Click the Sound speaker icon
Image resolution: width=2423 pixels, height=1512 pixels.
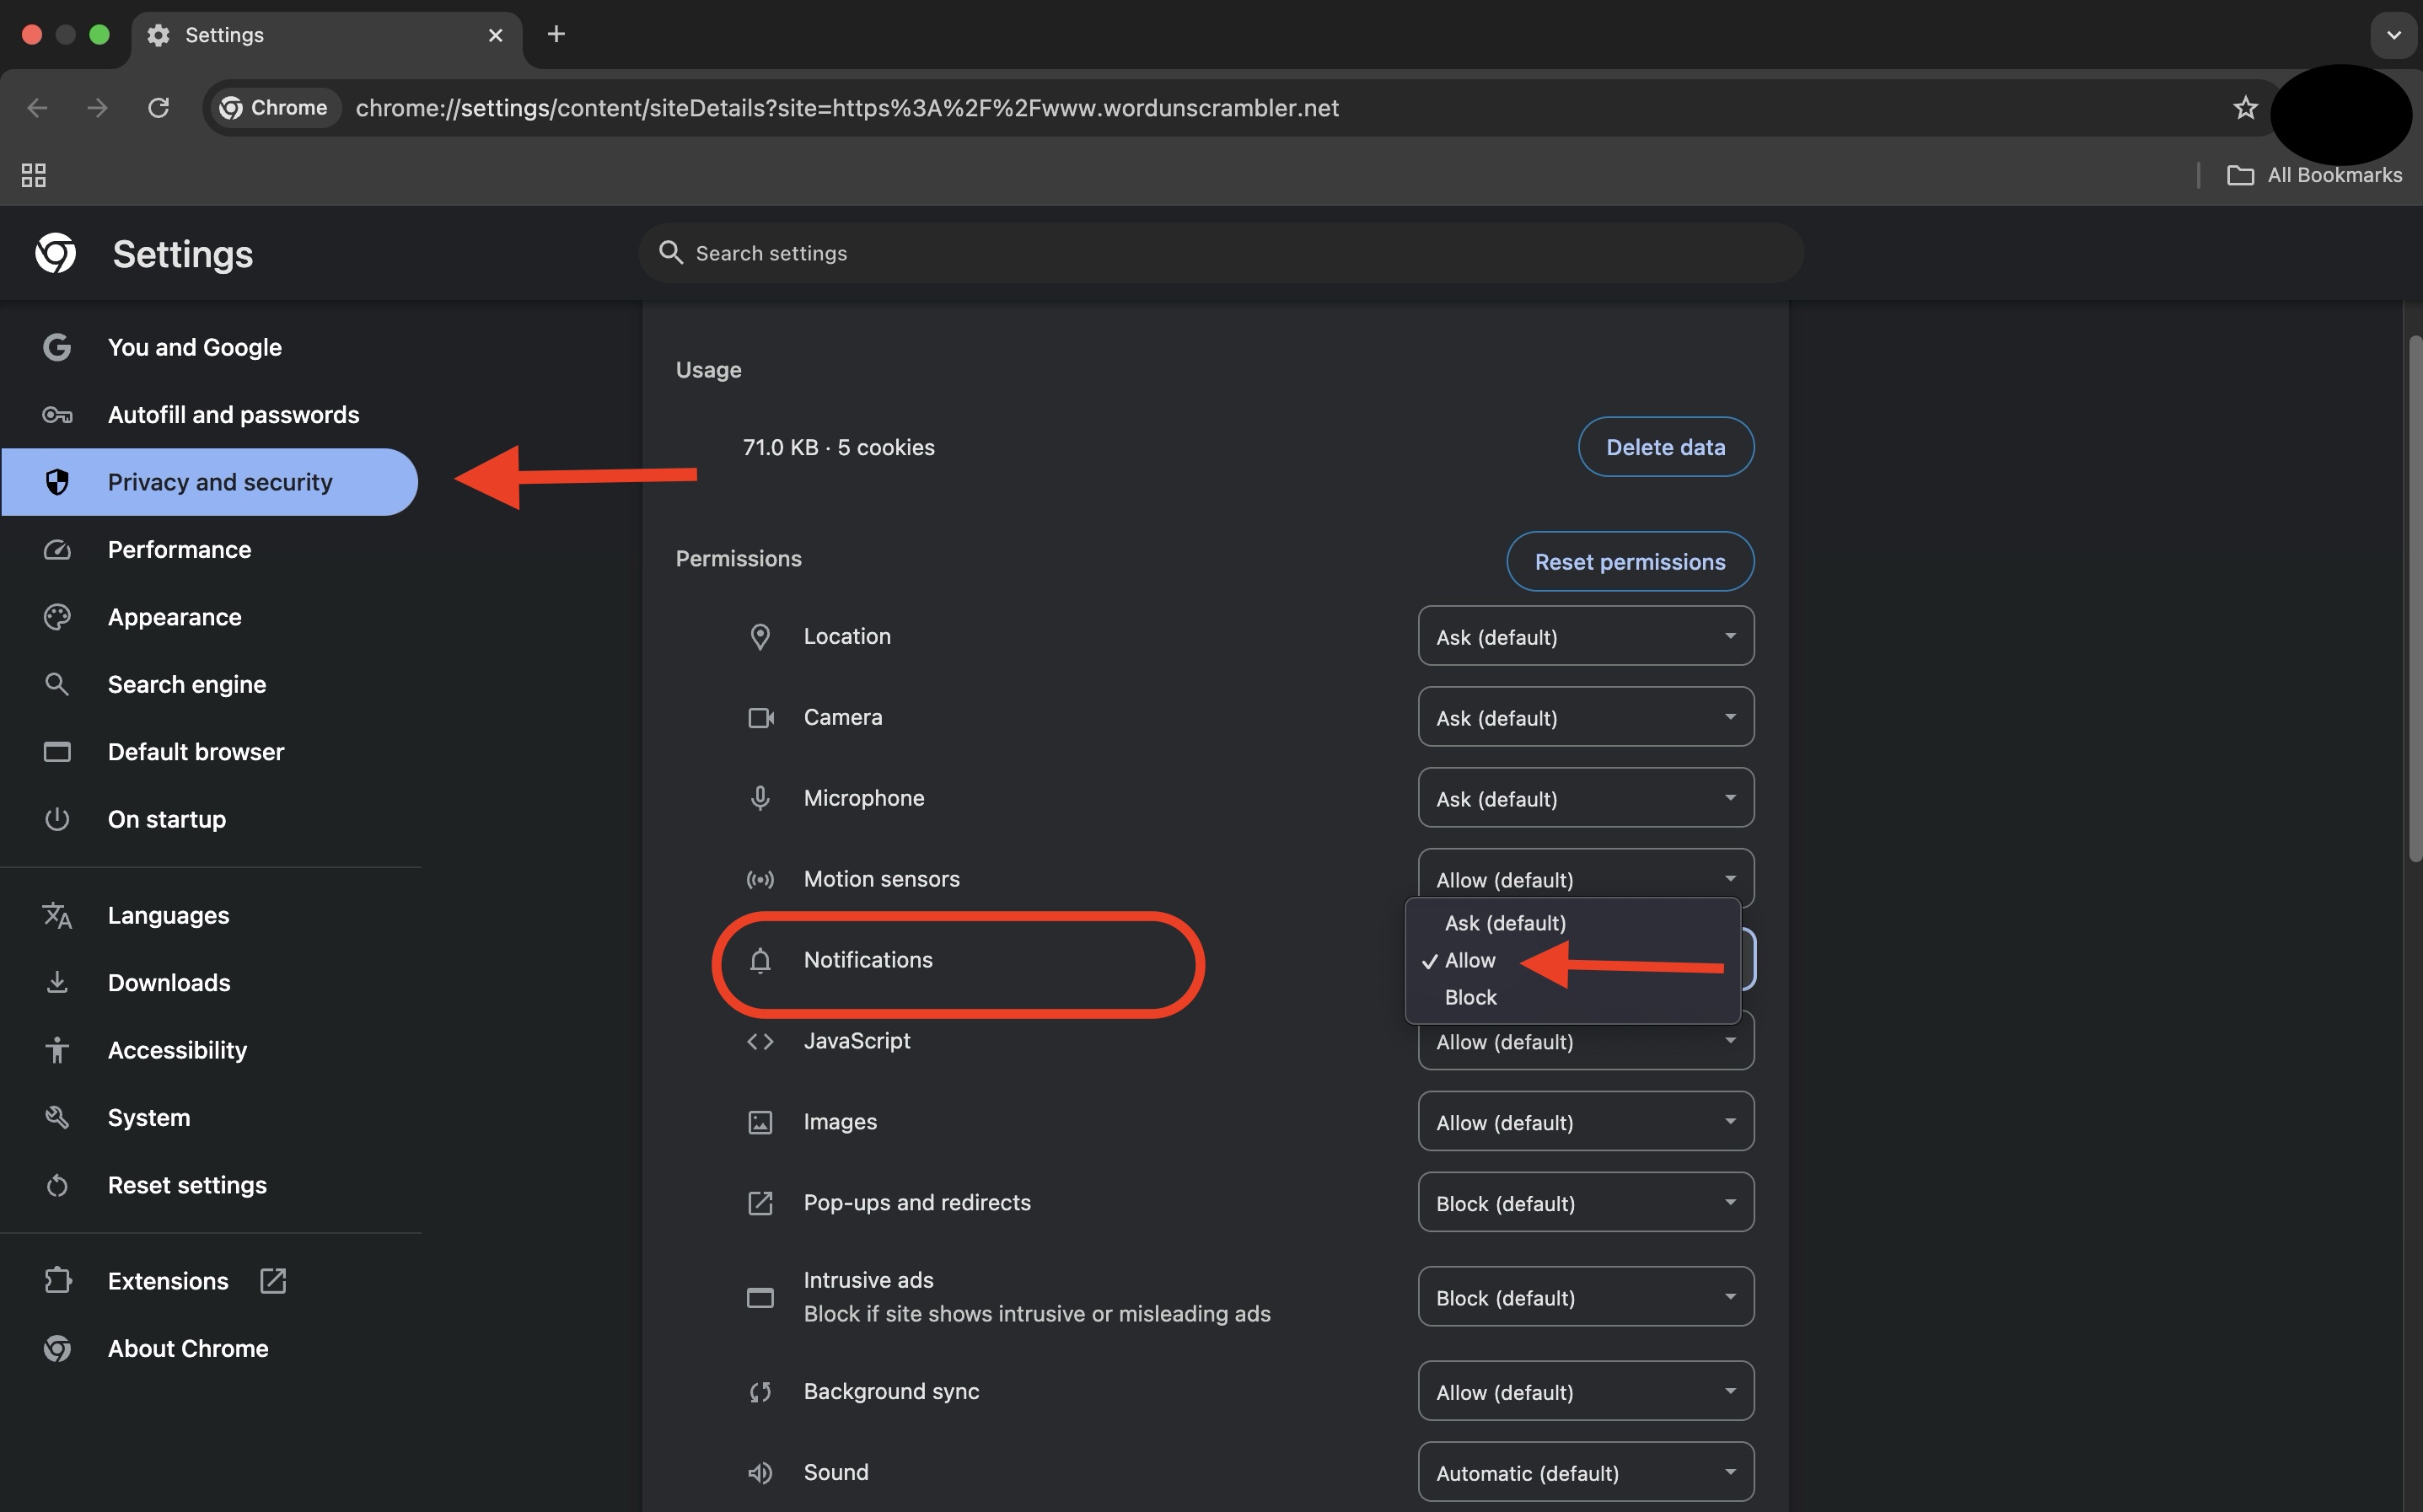(x=760, y=1472)
